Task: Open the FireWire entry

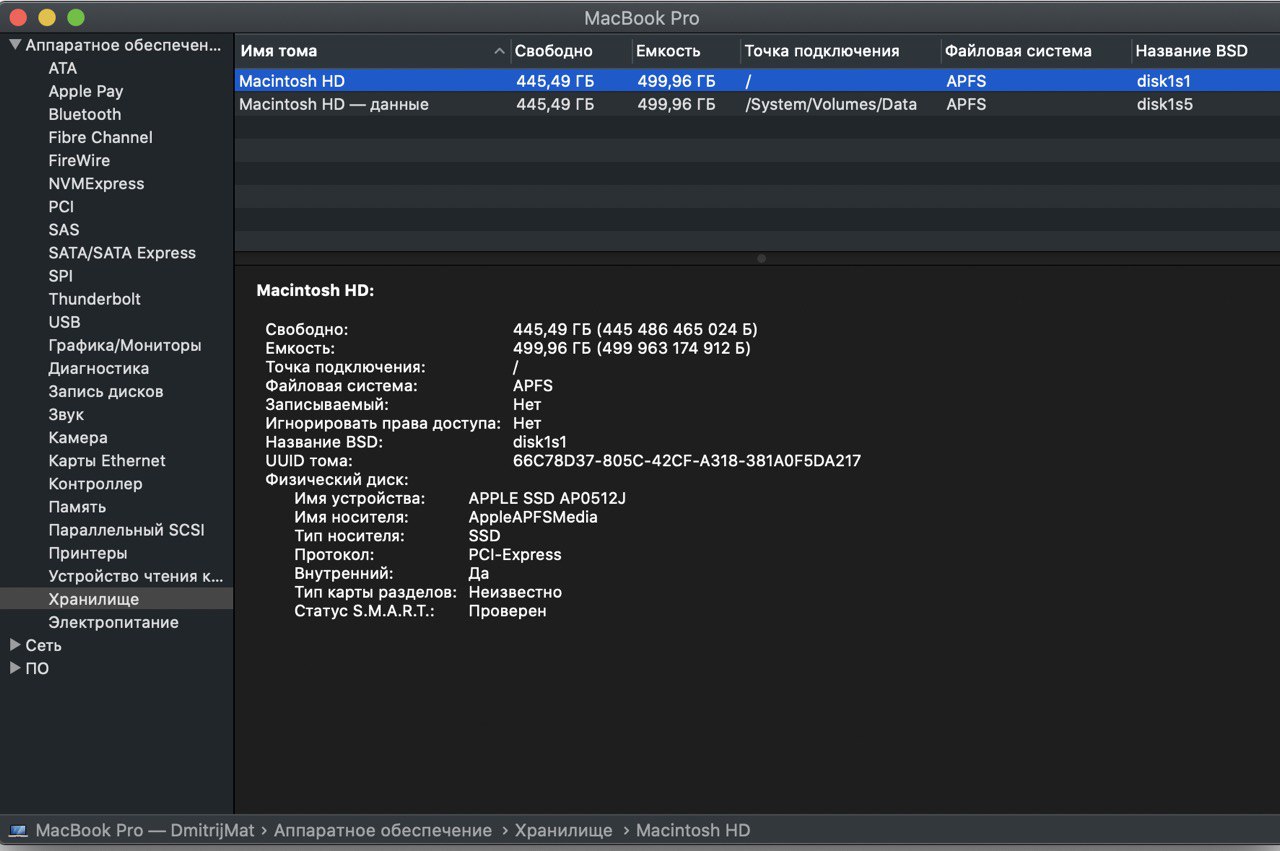Action: coord(79,160)
